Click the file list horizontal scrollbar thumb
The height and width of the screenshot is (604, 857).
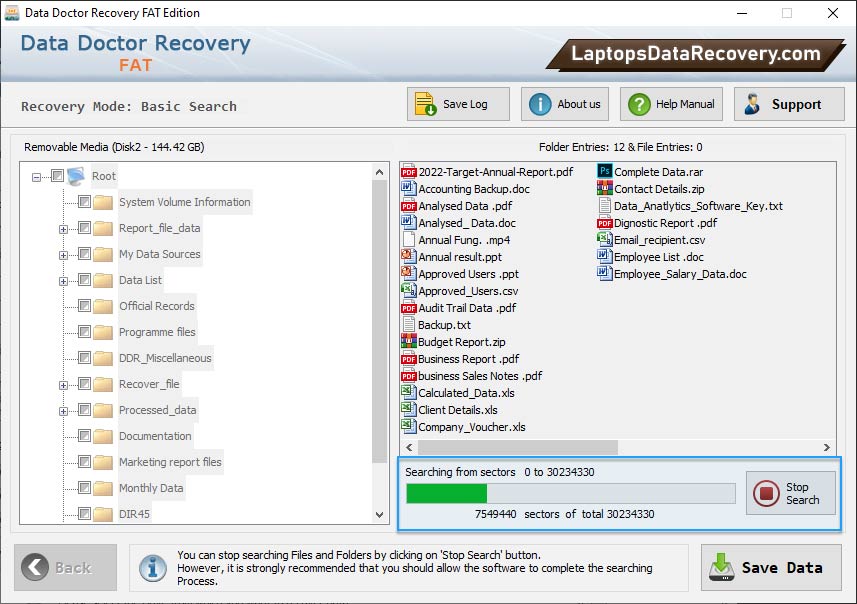coord(518,447)
